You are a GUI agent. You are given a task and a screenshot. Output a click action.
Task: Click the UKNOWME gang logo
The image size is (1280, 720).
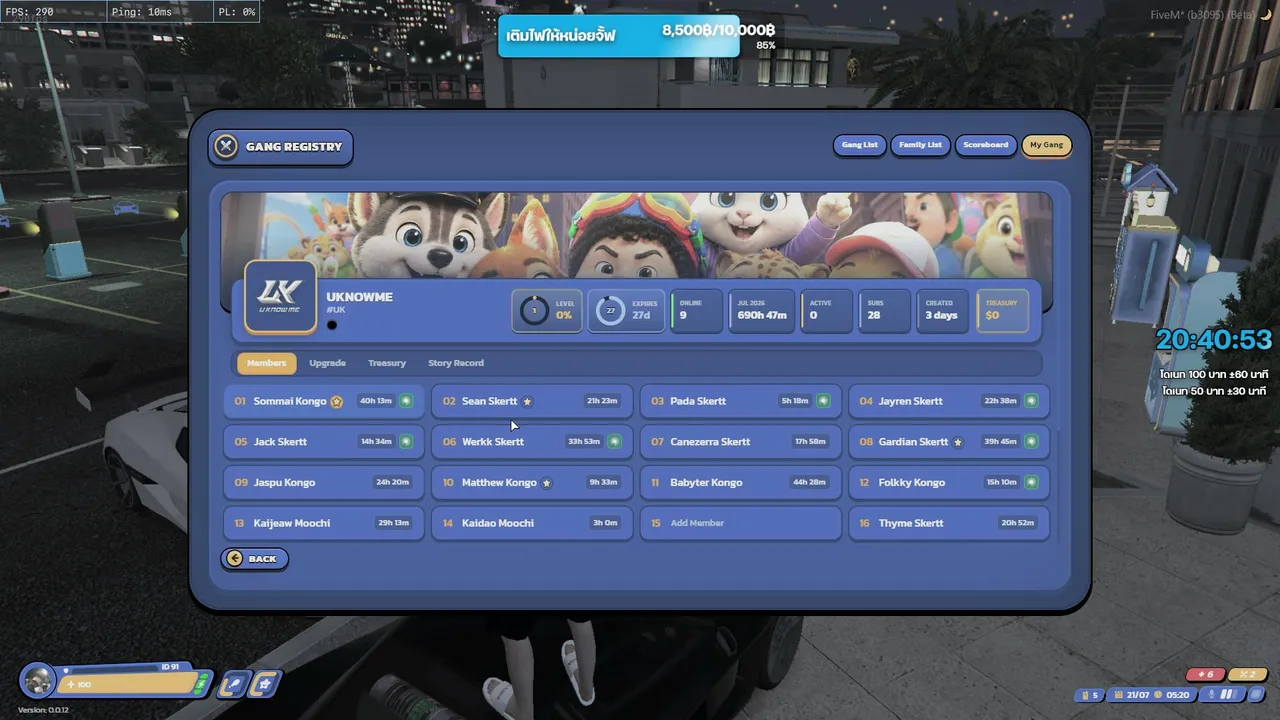point(280,297)
